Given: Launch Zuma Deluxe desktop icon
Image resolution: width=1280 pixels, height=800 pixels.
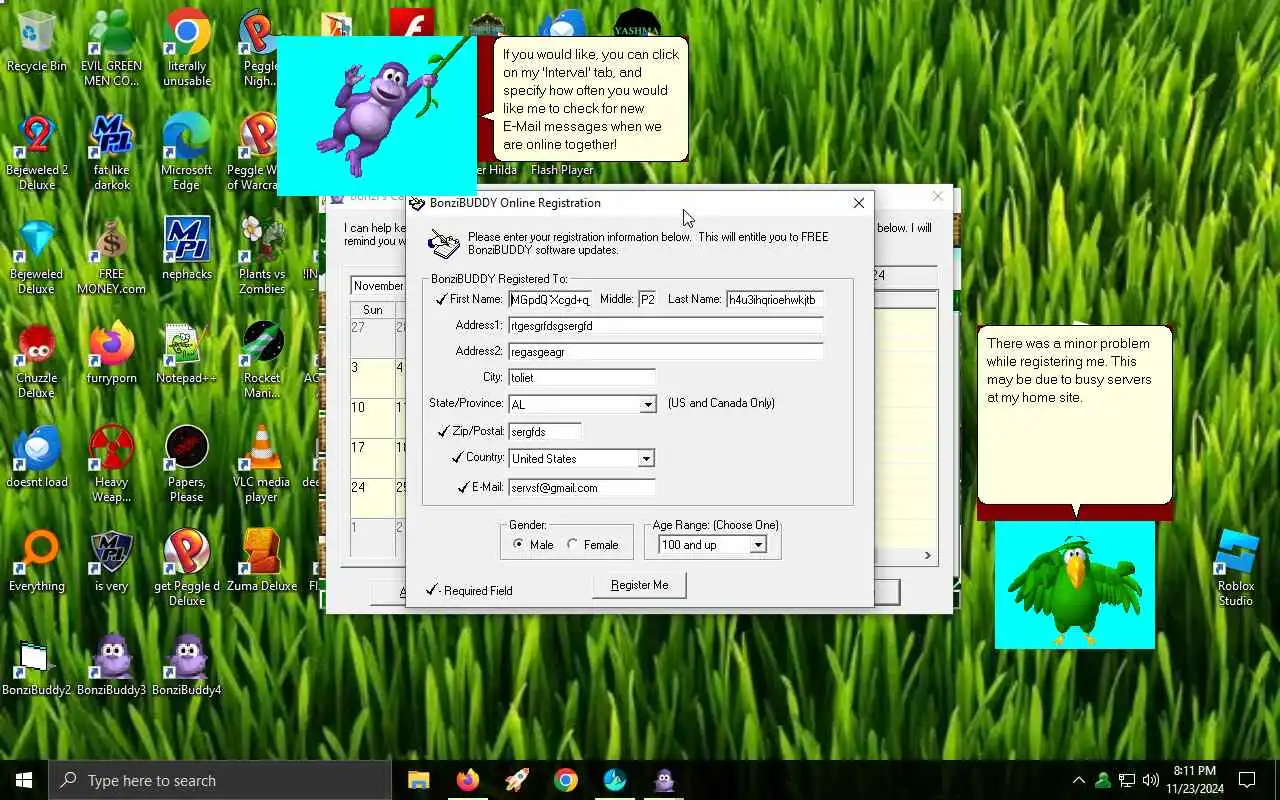Looking at the screenshot, I should point(261,560).
